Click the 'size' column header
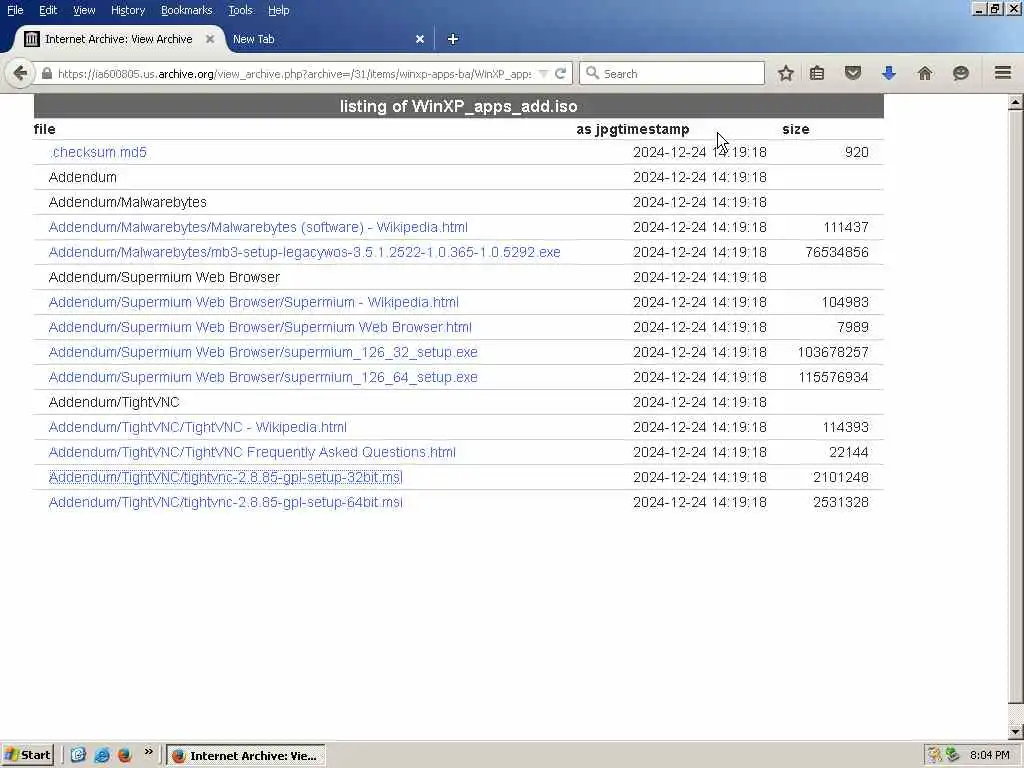1024x768 pixels. [x=795, y=129]
